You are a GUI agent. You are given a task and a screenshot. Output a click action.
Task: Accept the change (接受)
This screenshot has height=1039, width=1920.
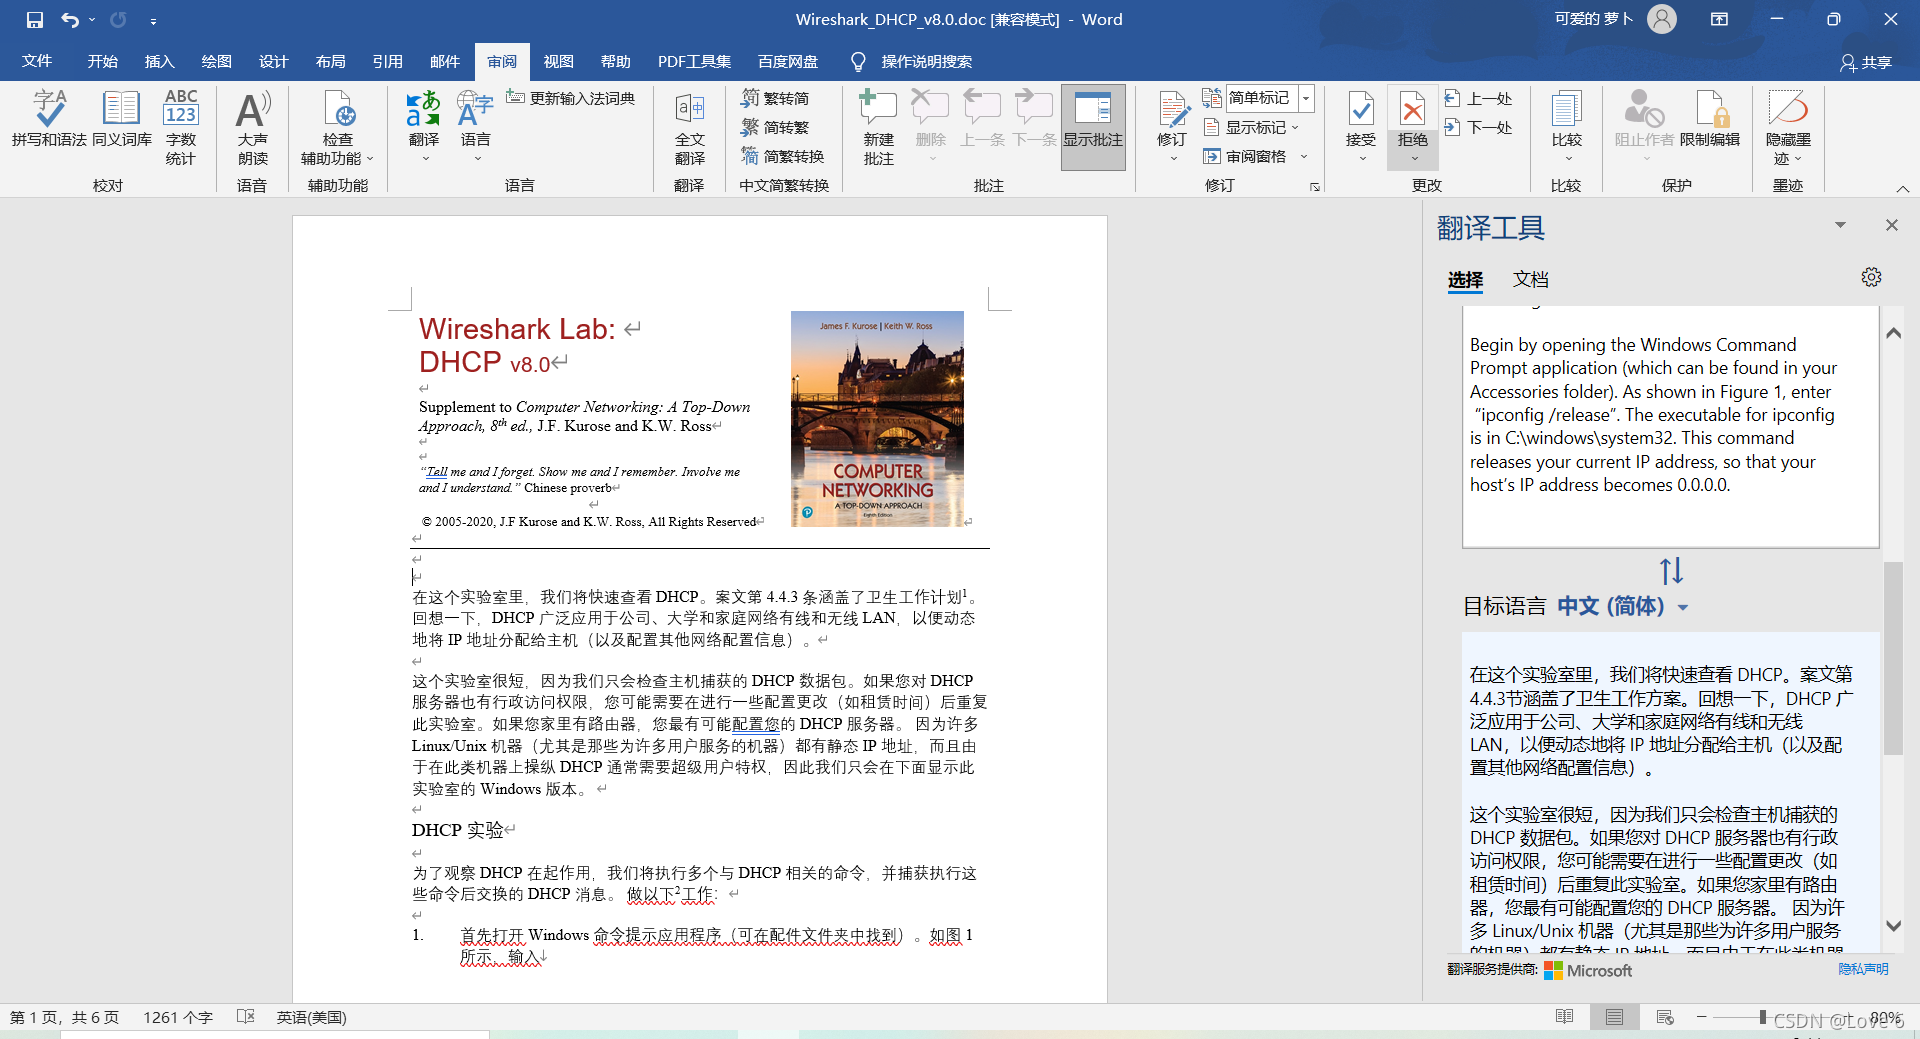[x=1361, y=128]
